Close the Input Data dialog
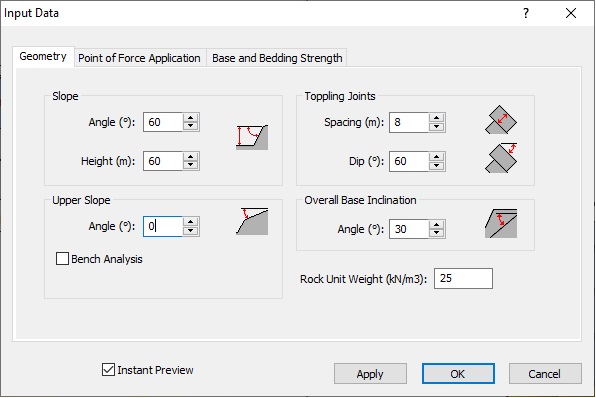The image size is (596, 398). pyautogui.click(x=571, y=13)
